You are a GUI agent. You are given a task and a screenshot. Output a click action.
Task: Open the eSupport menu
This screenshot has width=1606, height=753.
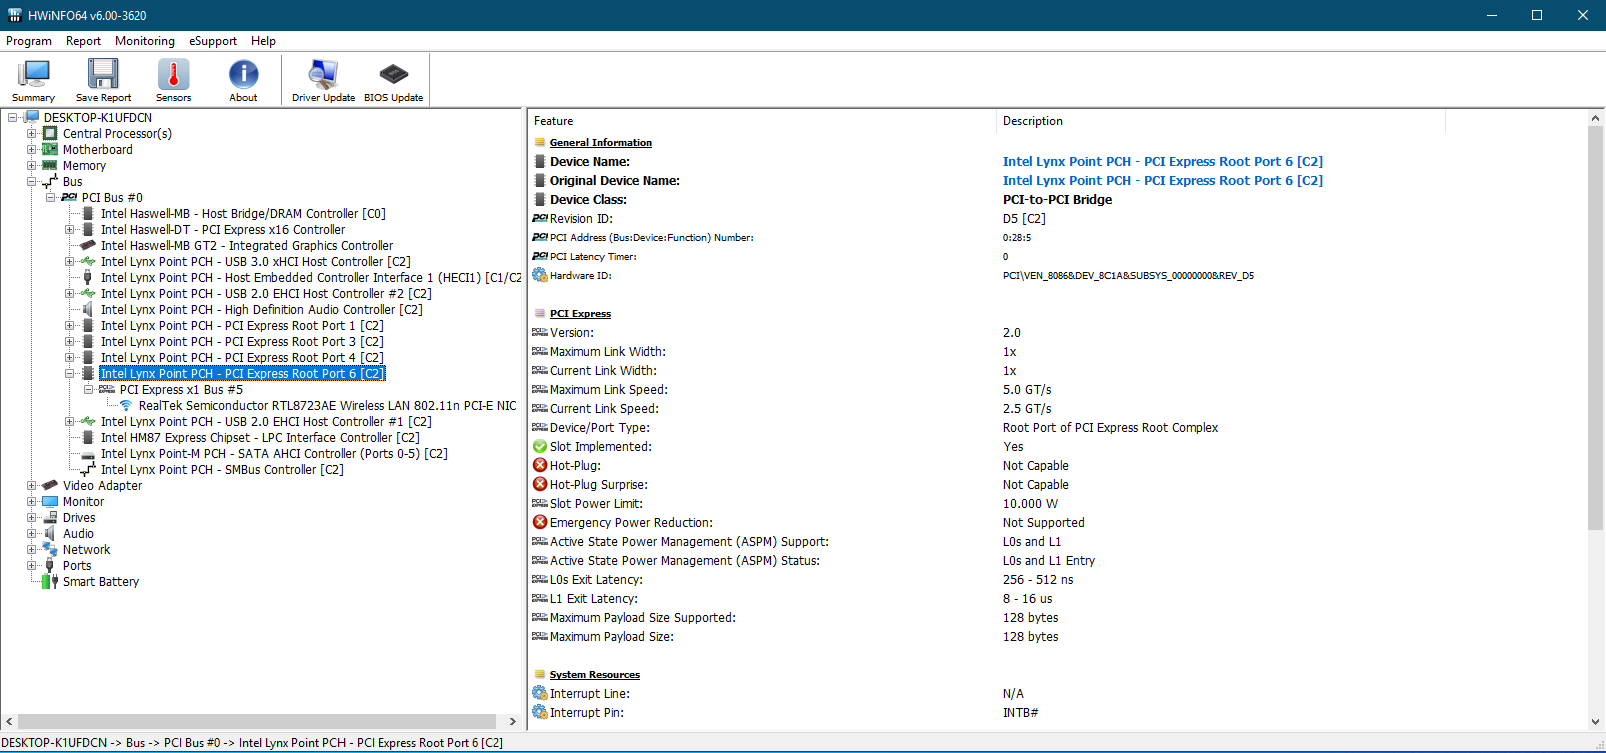(x=213, y=41)
